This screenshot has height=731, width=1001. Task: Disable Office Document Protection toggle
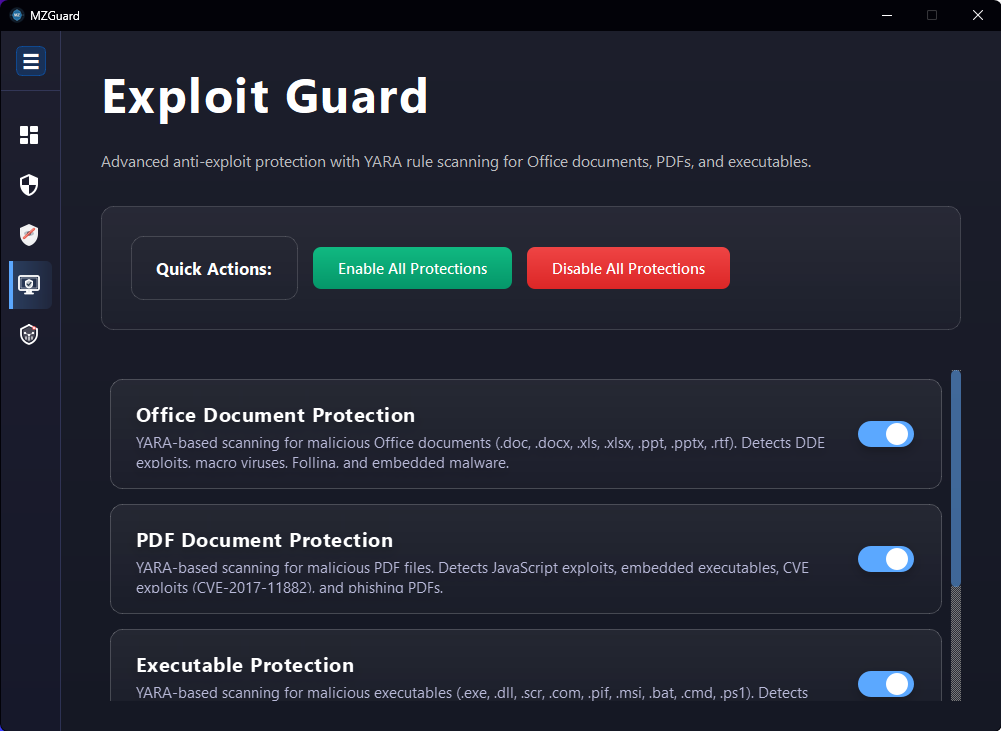[x=885, y=434]
